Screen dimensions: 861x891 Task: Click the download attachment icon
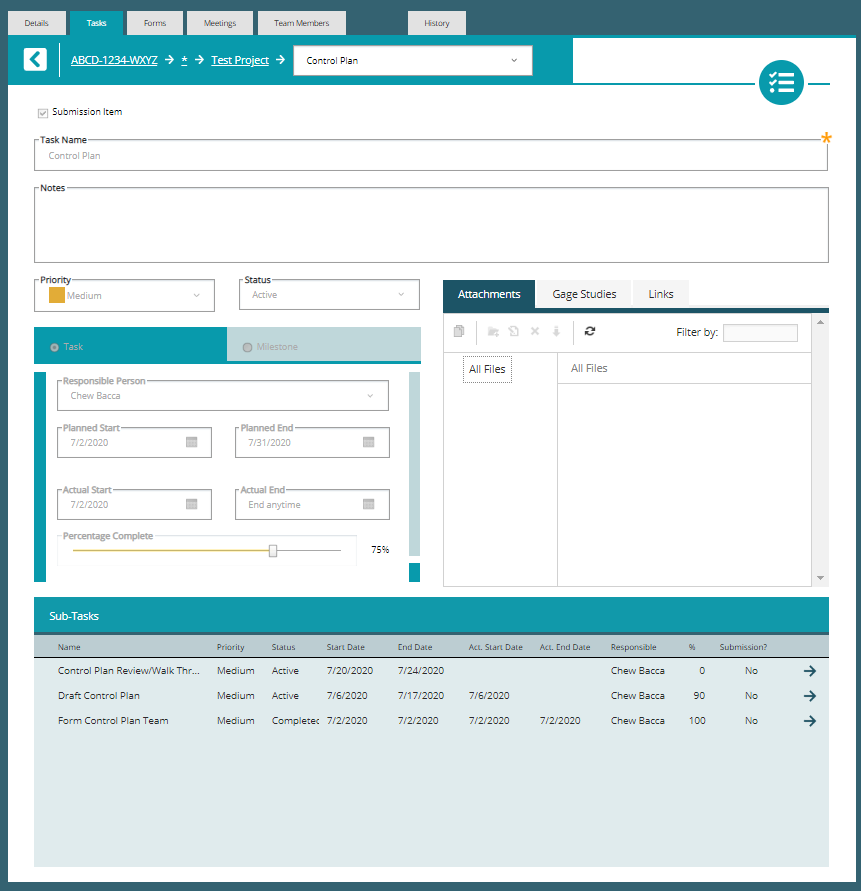pyautogui.click(x=556, y=331)
